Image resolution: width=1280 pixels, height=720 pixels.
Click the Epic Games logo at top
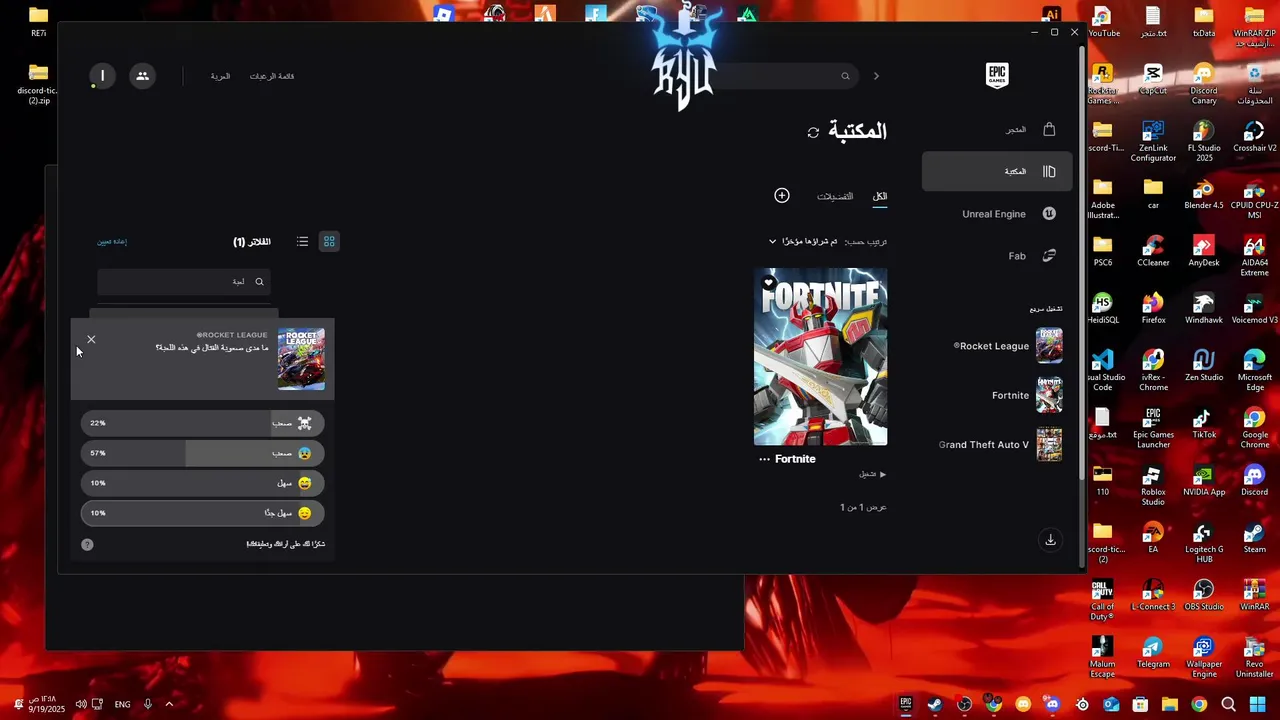tap(997, 75)
